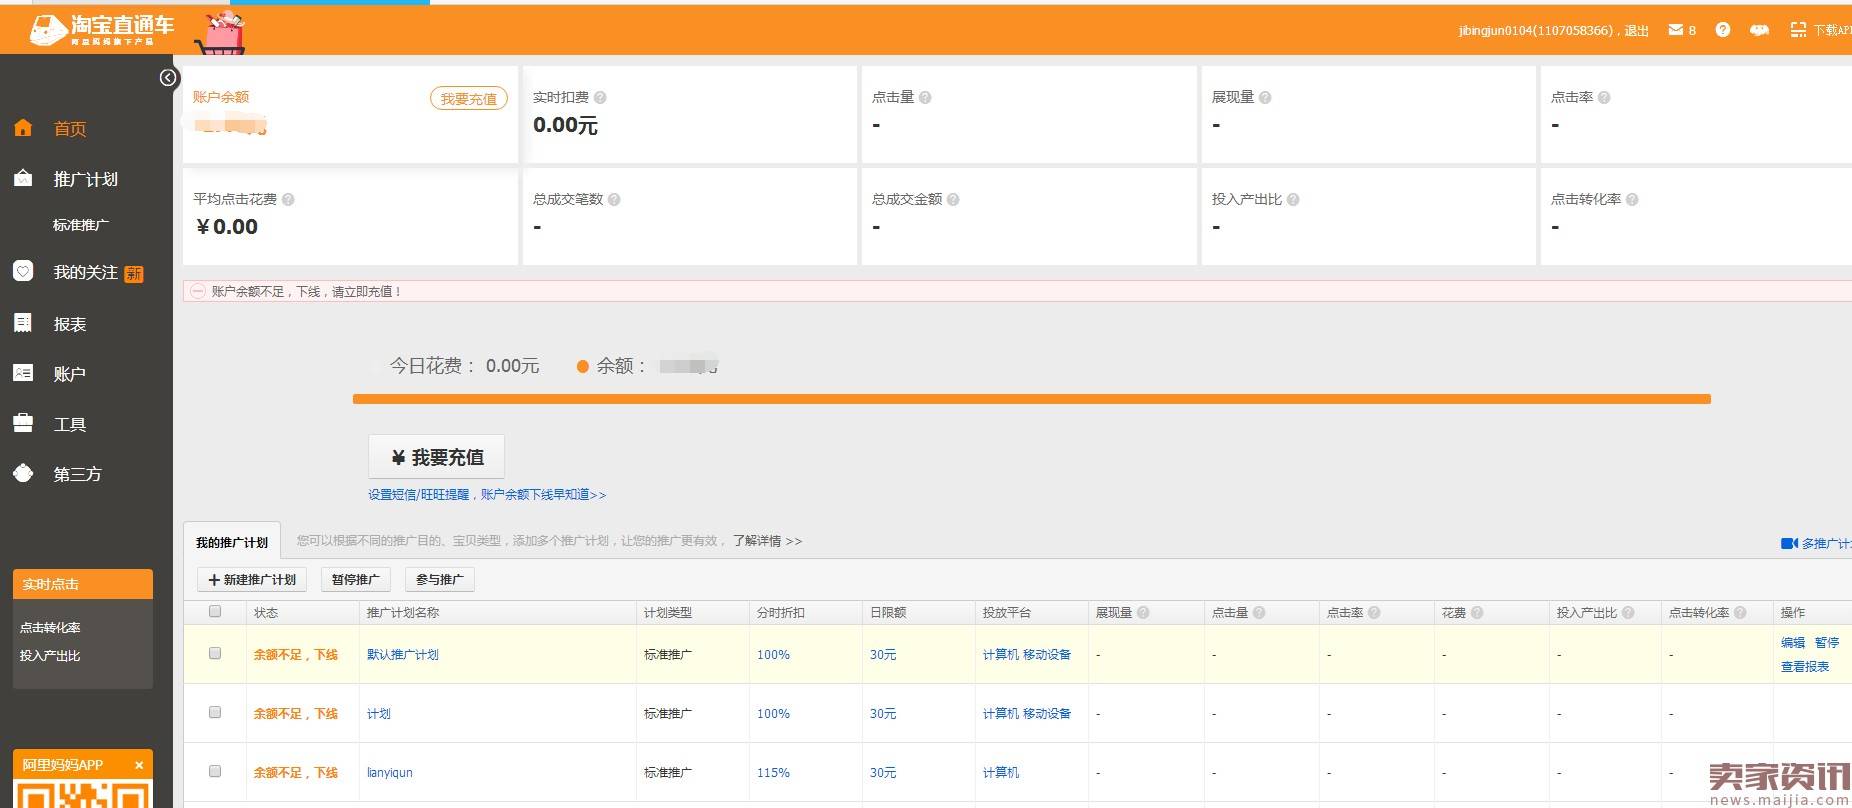The image size is (1852, 808).
Task: Open the help question mark in the header
Action: (x=1722, y=30)
